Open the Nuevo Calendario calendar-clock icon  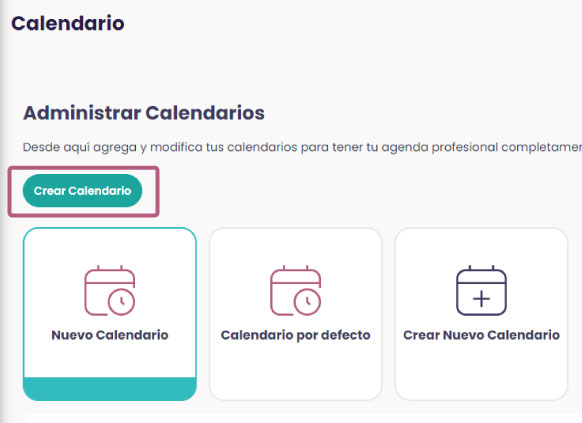point(110,291)
